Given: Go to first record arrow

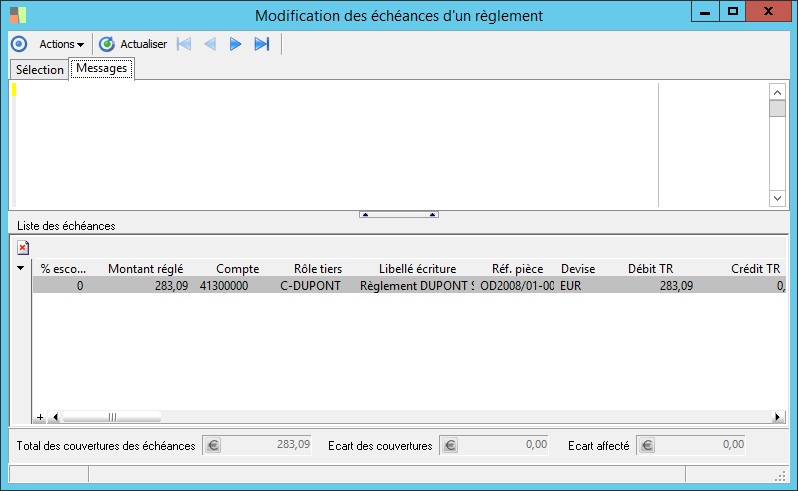Looking at the screenshot, I should (x=184, y=44).
